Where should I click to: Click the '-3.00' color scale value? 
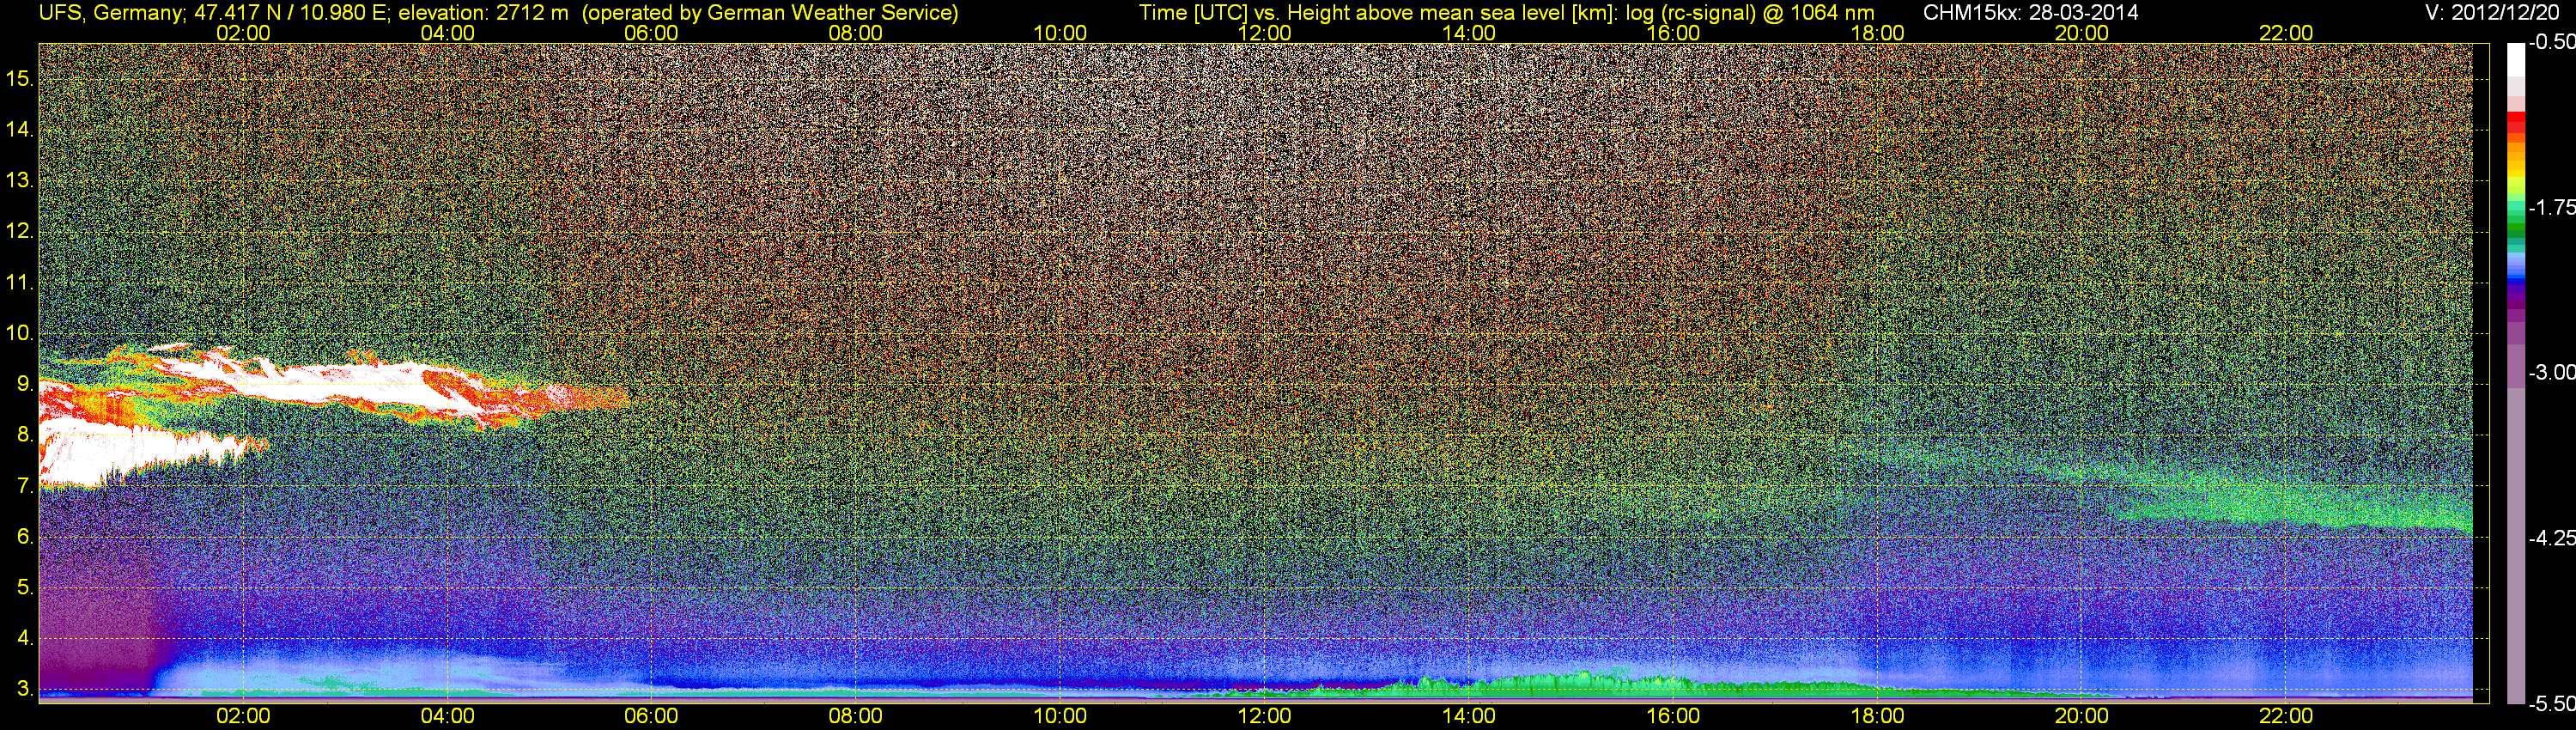click(2551, 372)
